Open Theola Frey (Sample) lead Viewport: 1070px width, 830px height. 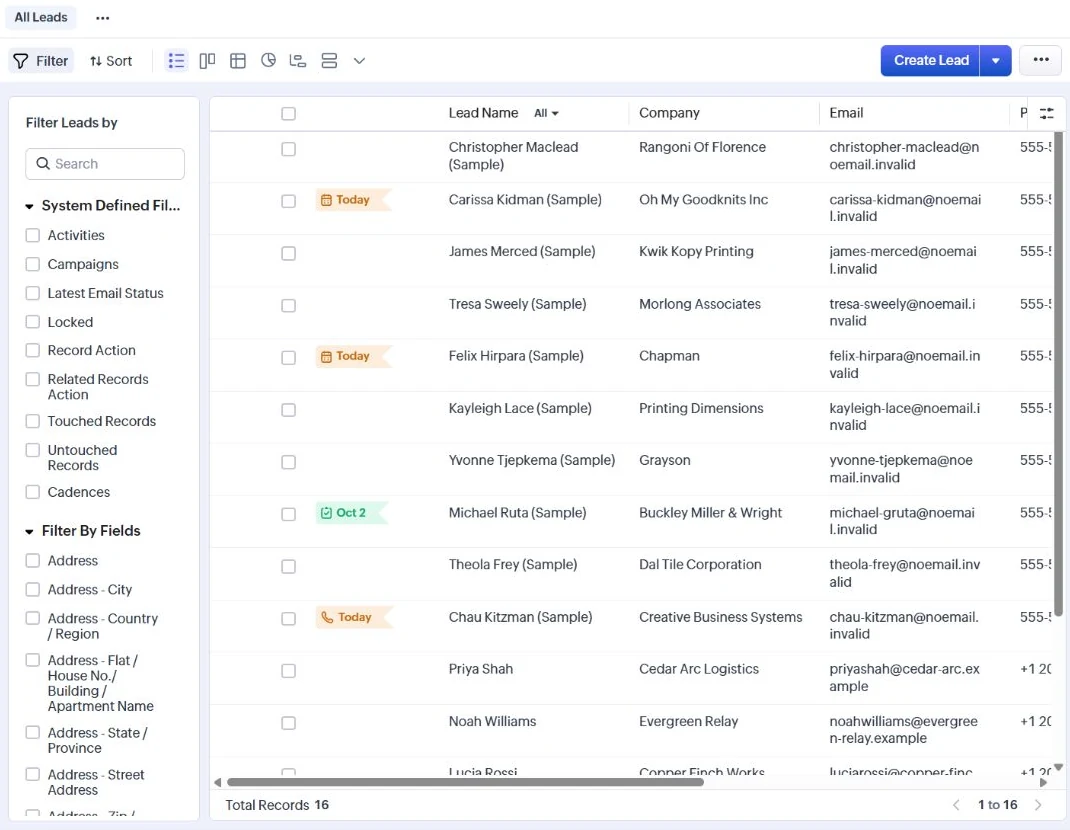coord(512,565)
